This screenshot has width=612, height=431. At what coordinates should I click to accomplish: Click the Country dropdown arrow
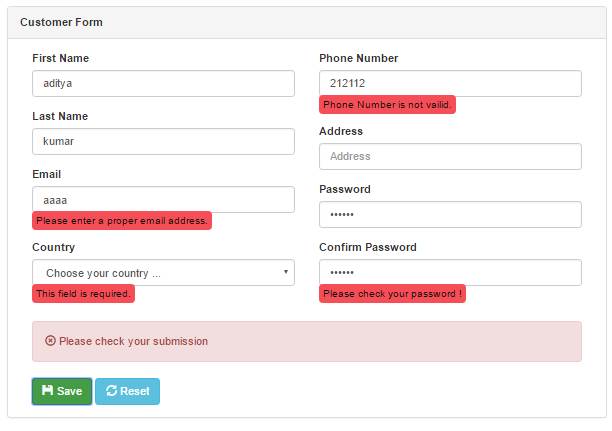pyautogui.click(x=286, y=272)
